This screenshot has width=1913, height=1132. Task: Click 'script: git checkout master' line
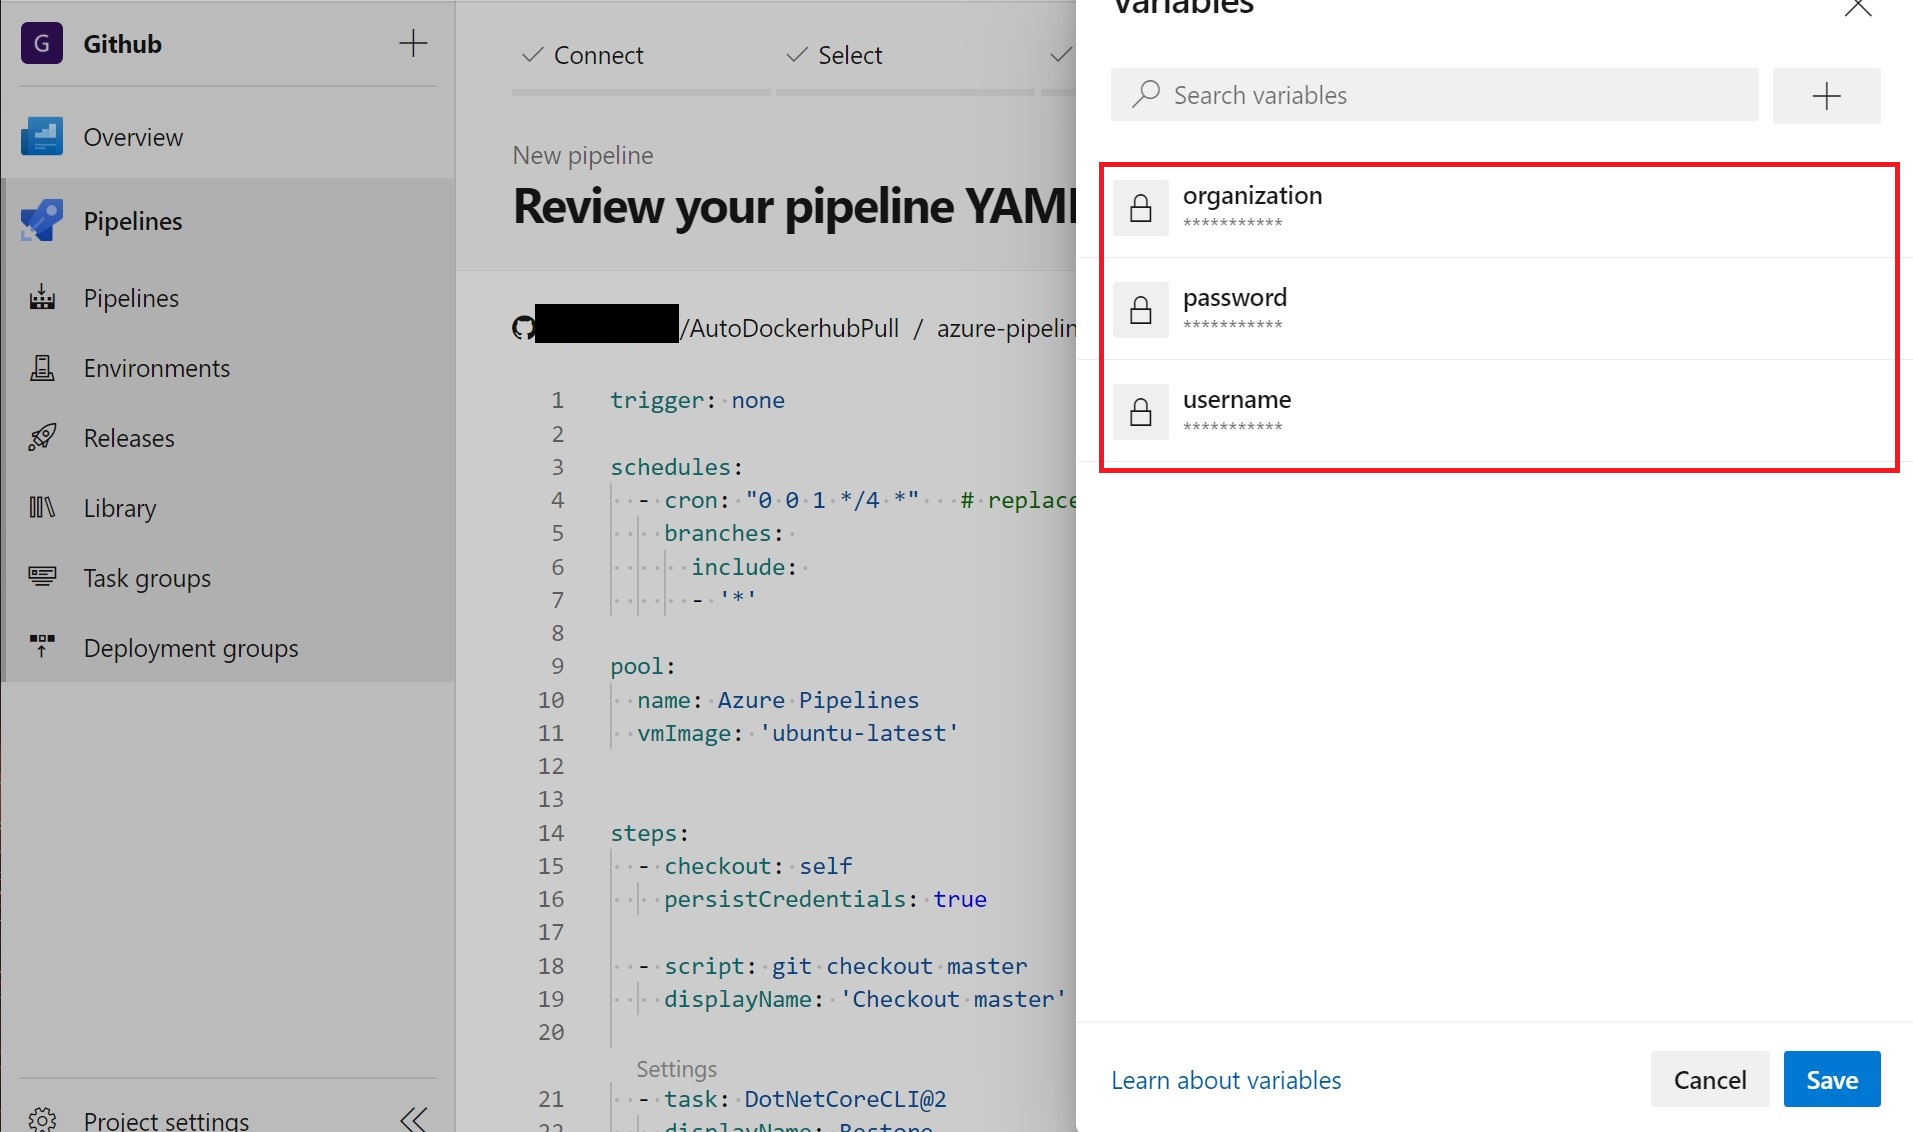[x=833, y=966]
